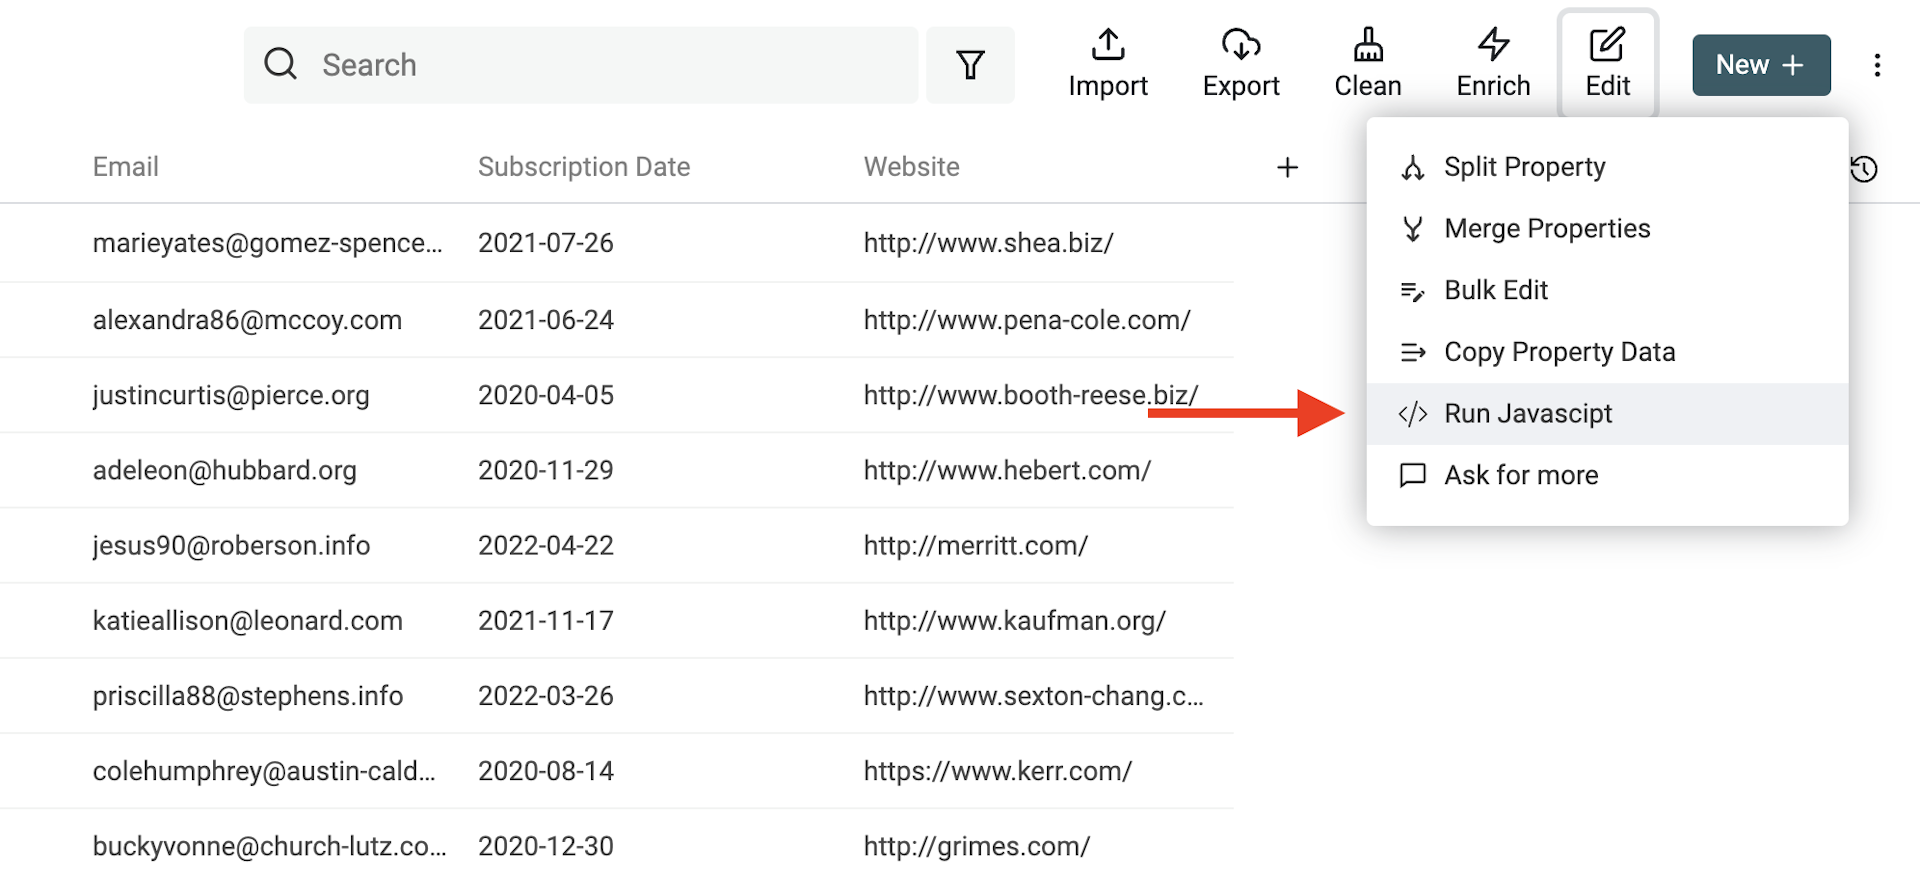Focus the Search input field
This screenshot has width=1920, height=869.
[x=600, y=65]
